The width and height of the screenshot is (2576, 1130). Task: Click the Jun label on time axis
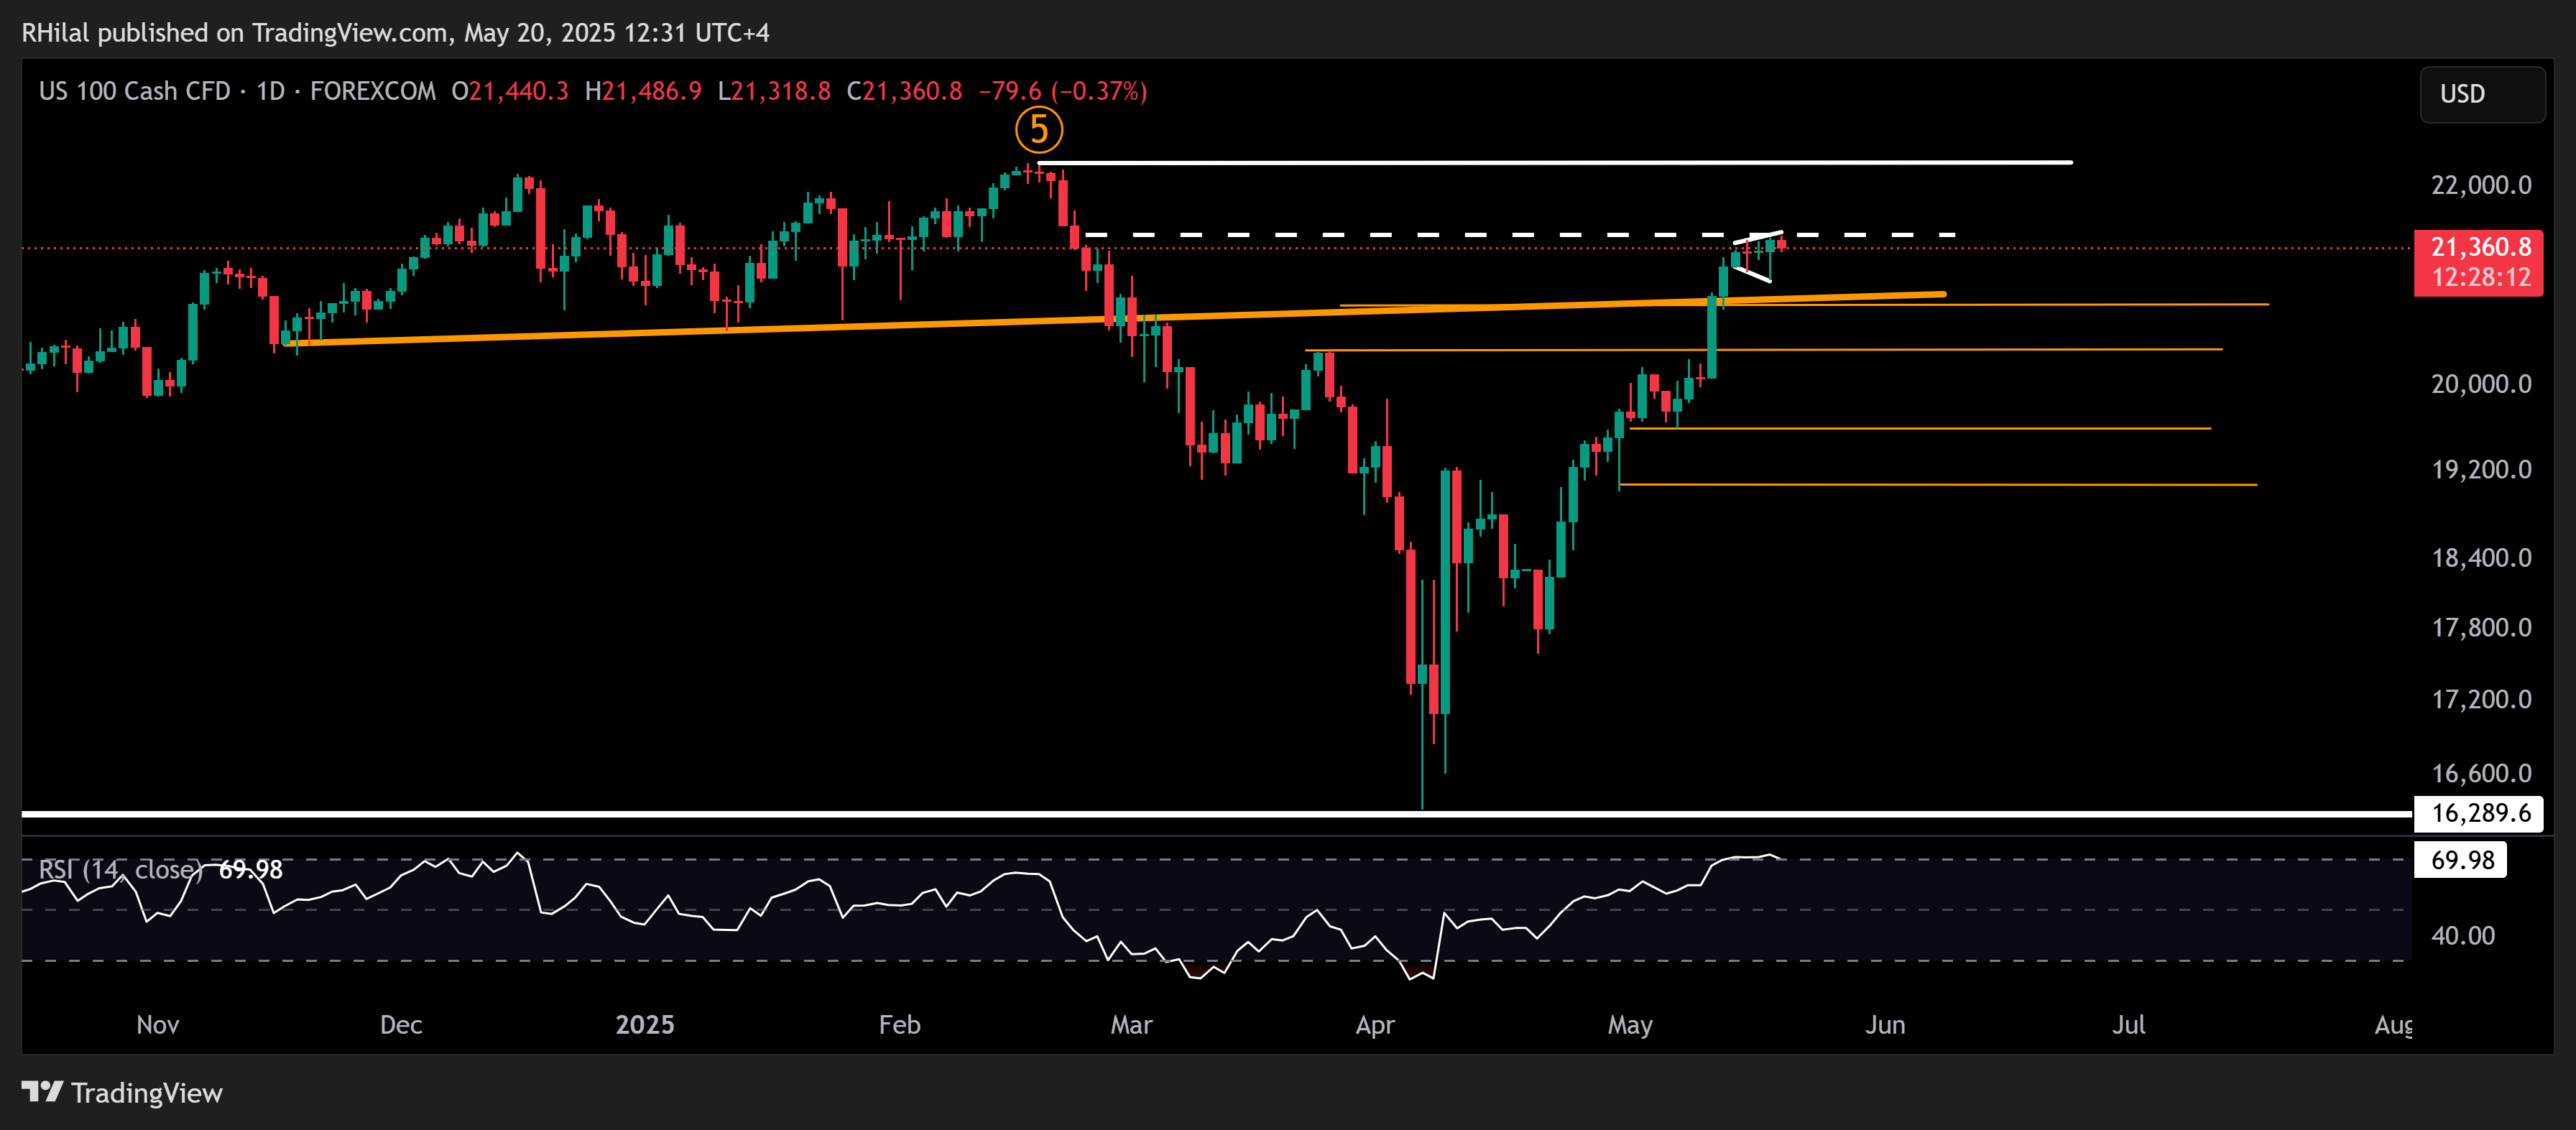[x=1885, y=1025]
